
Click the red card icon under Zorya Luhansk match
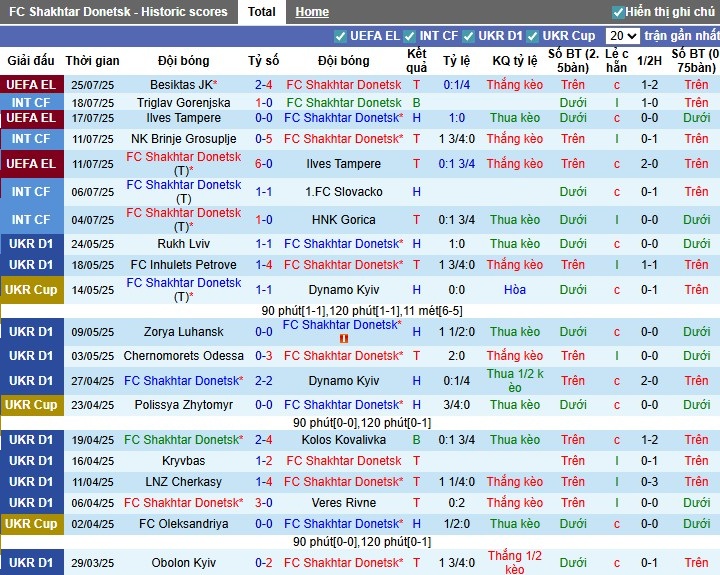[343, 338]
